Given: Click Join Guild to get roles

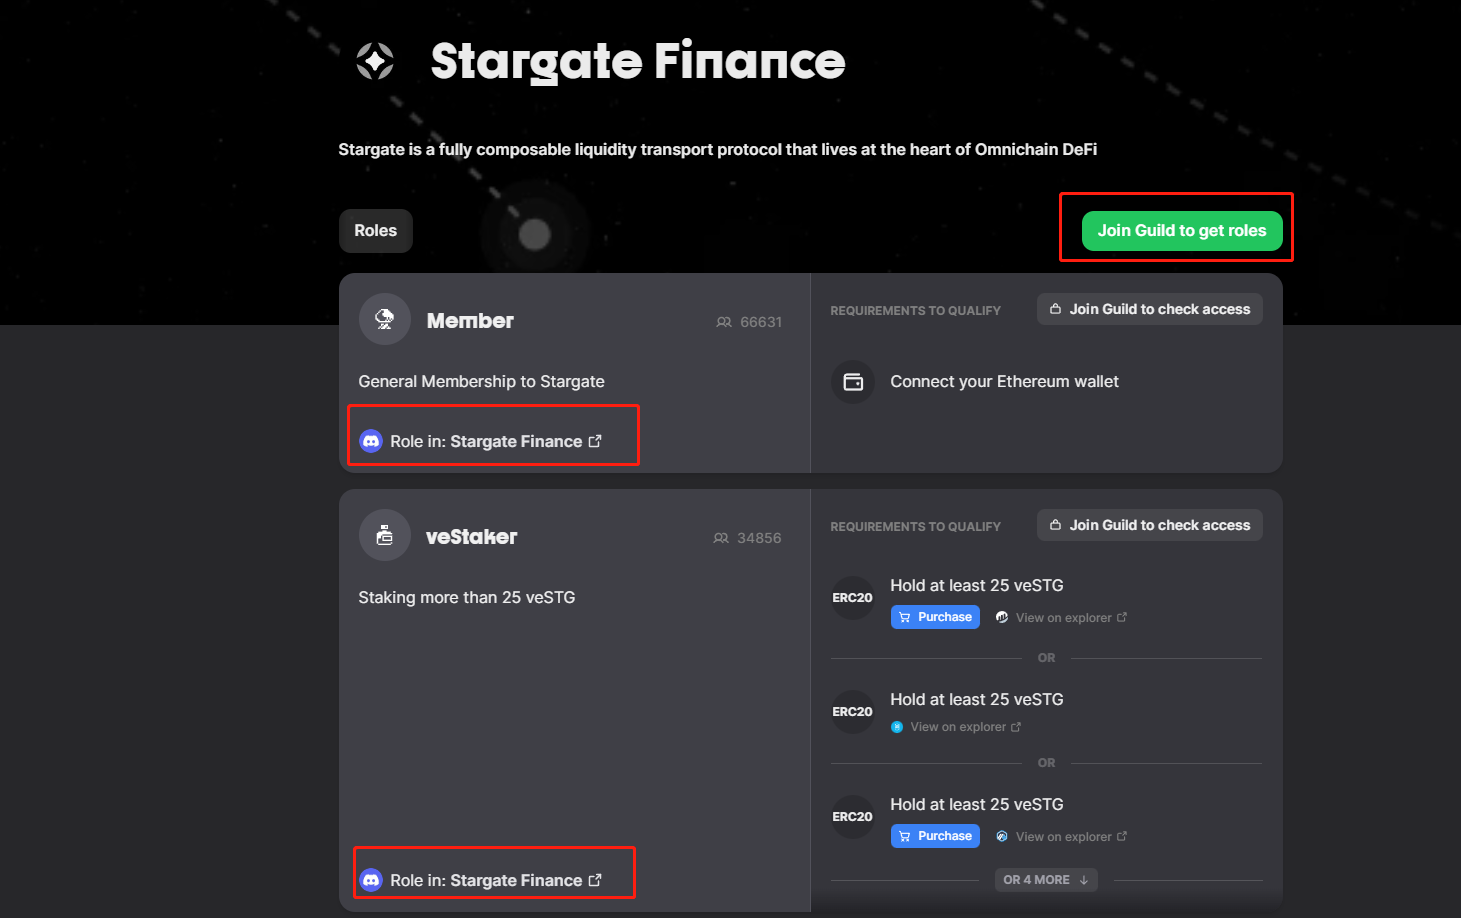Looking at the screenshot, I should click(x=1182, y=231).
